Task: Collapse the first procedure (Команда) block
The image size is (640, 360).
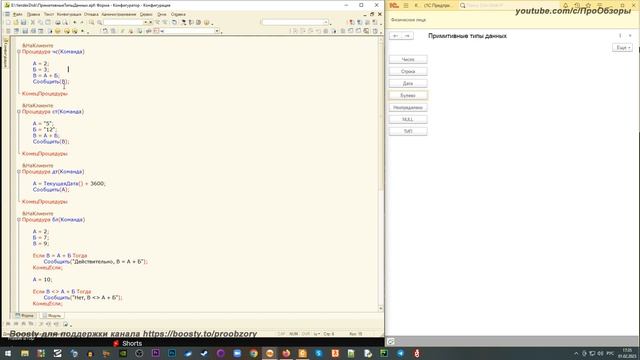Action: pos(19,52)
